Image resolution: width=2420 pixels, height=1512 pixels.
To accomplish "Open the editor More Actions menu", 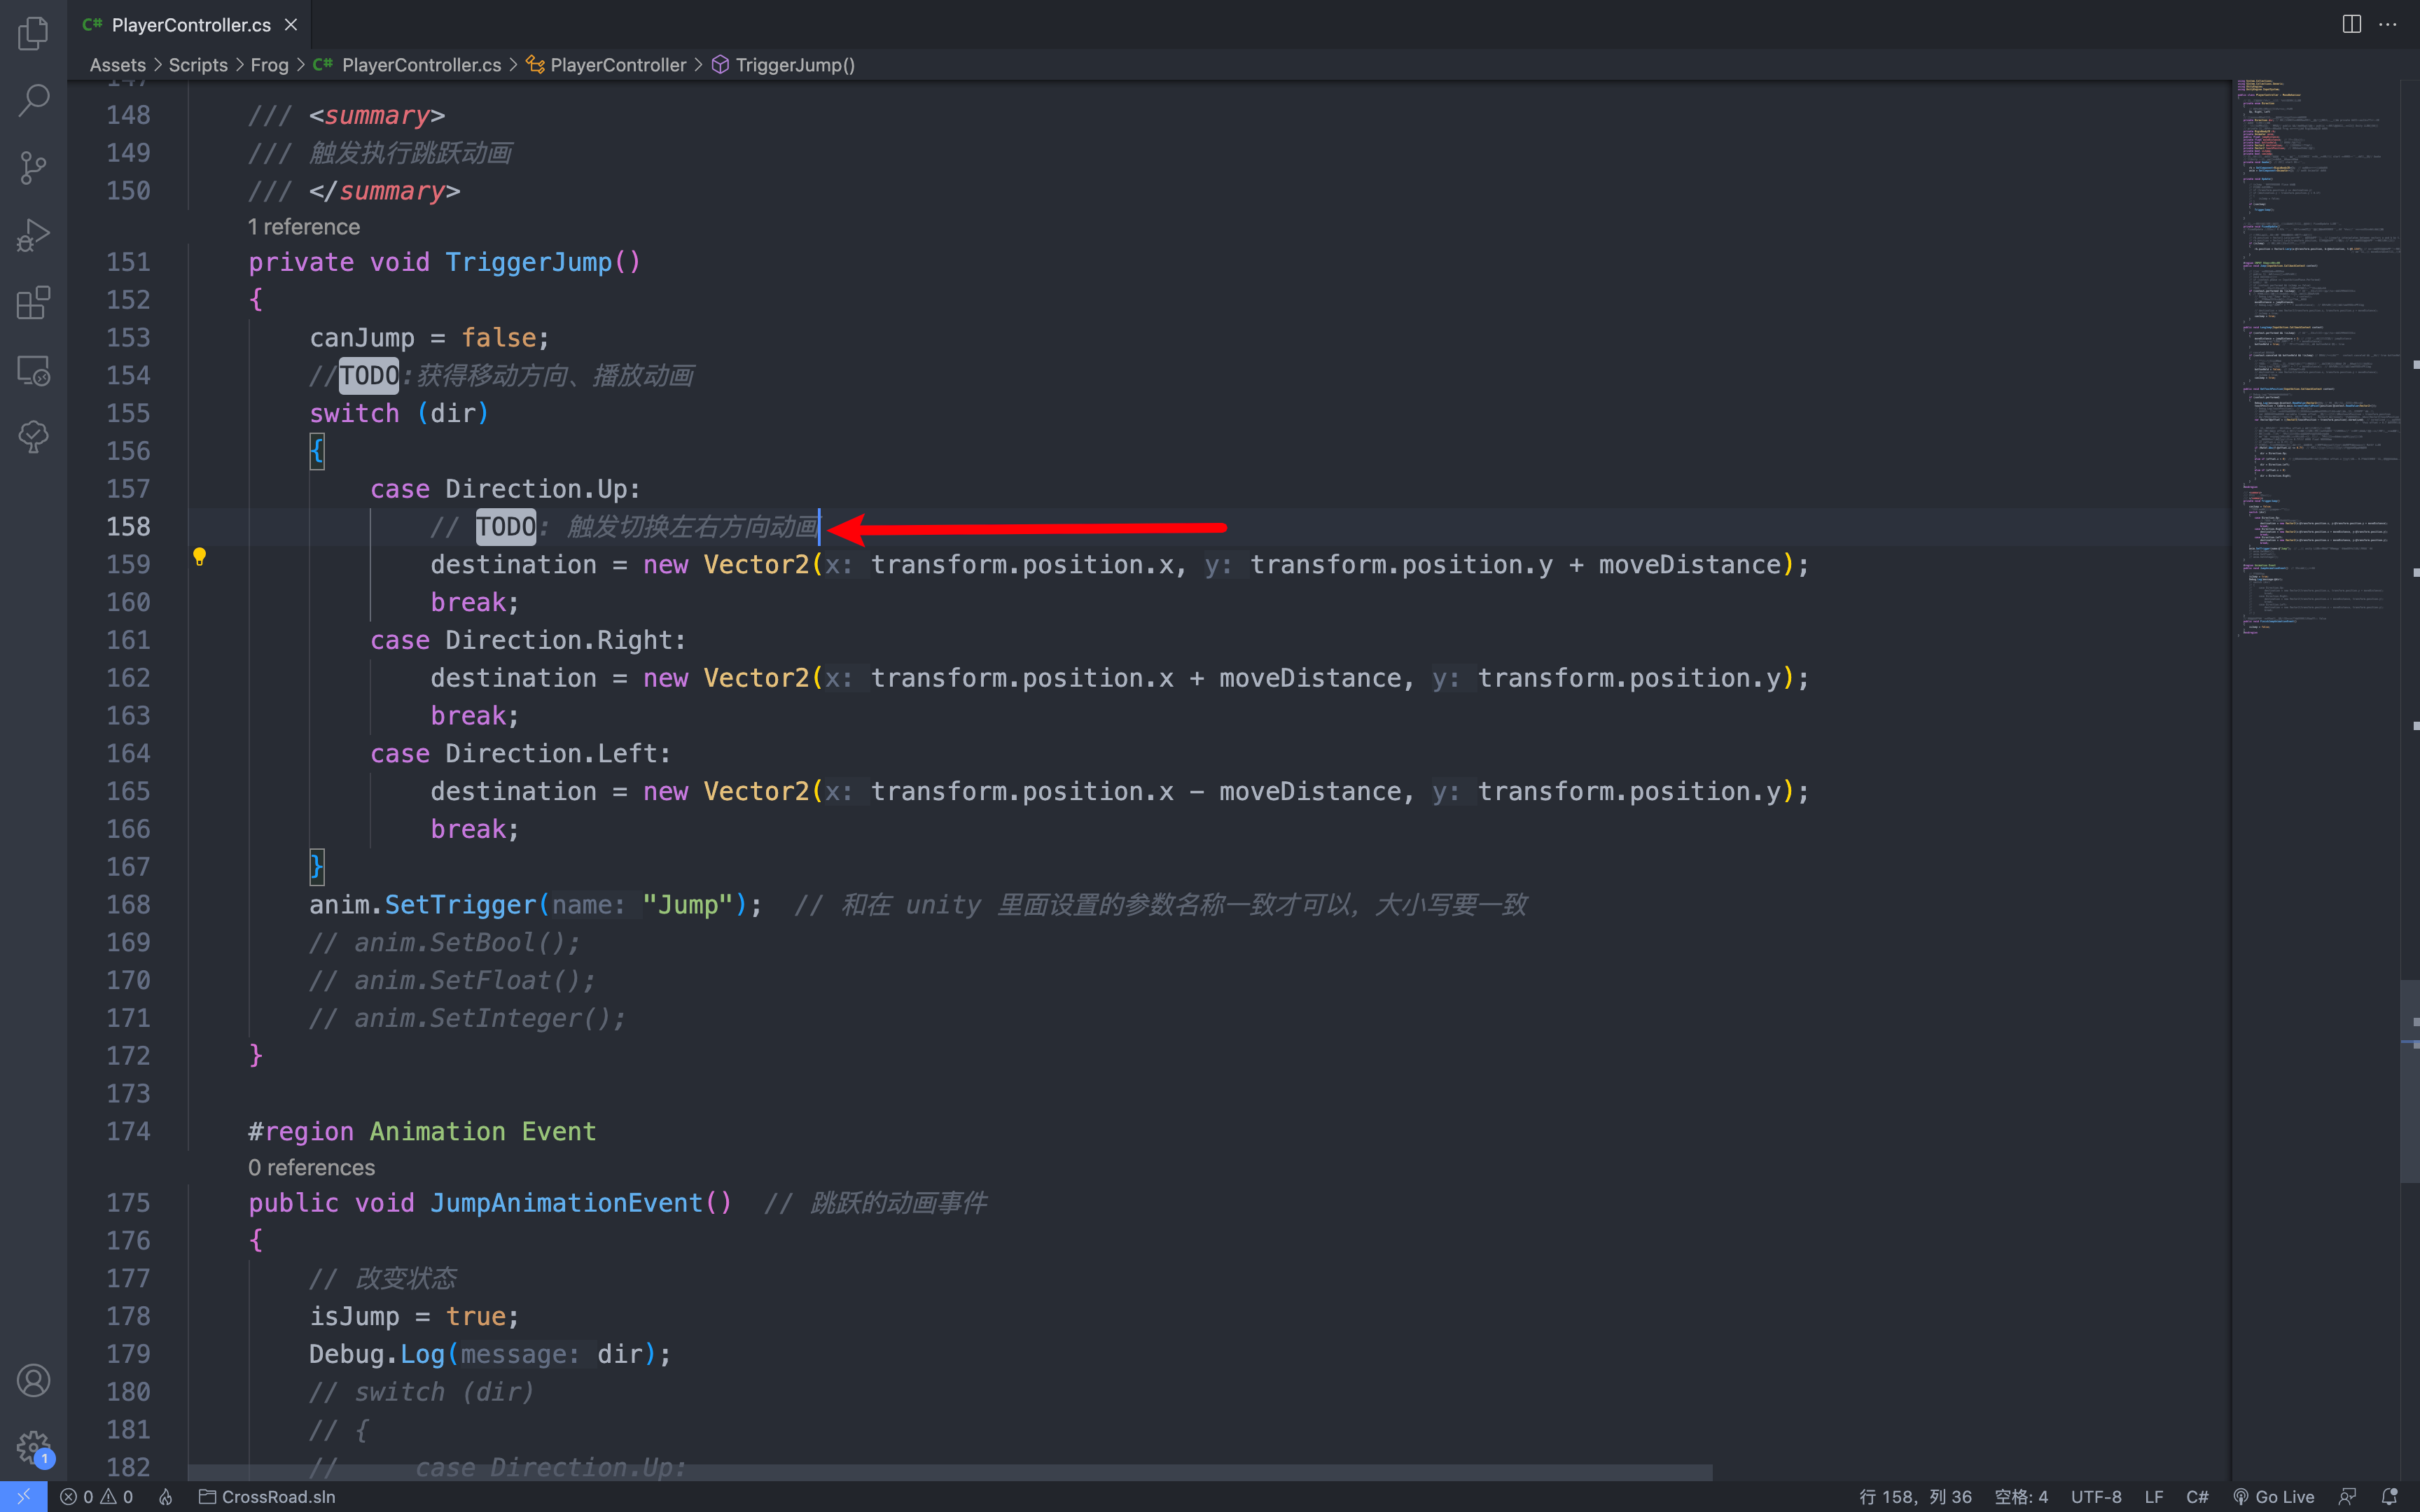I will point(2388,24).
